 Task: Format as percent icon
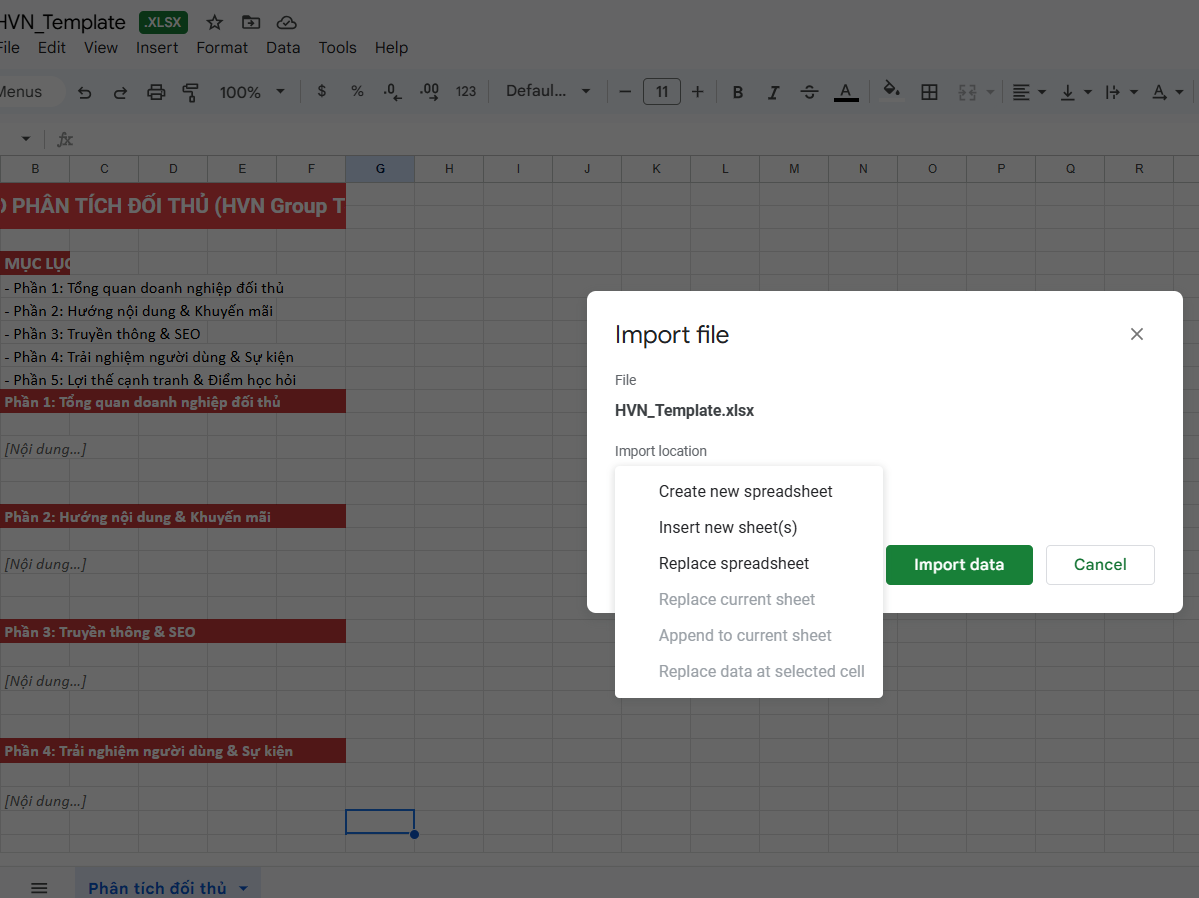pos(357,91)
